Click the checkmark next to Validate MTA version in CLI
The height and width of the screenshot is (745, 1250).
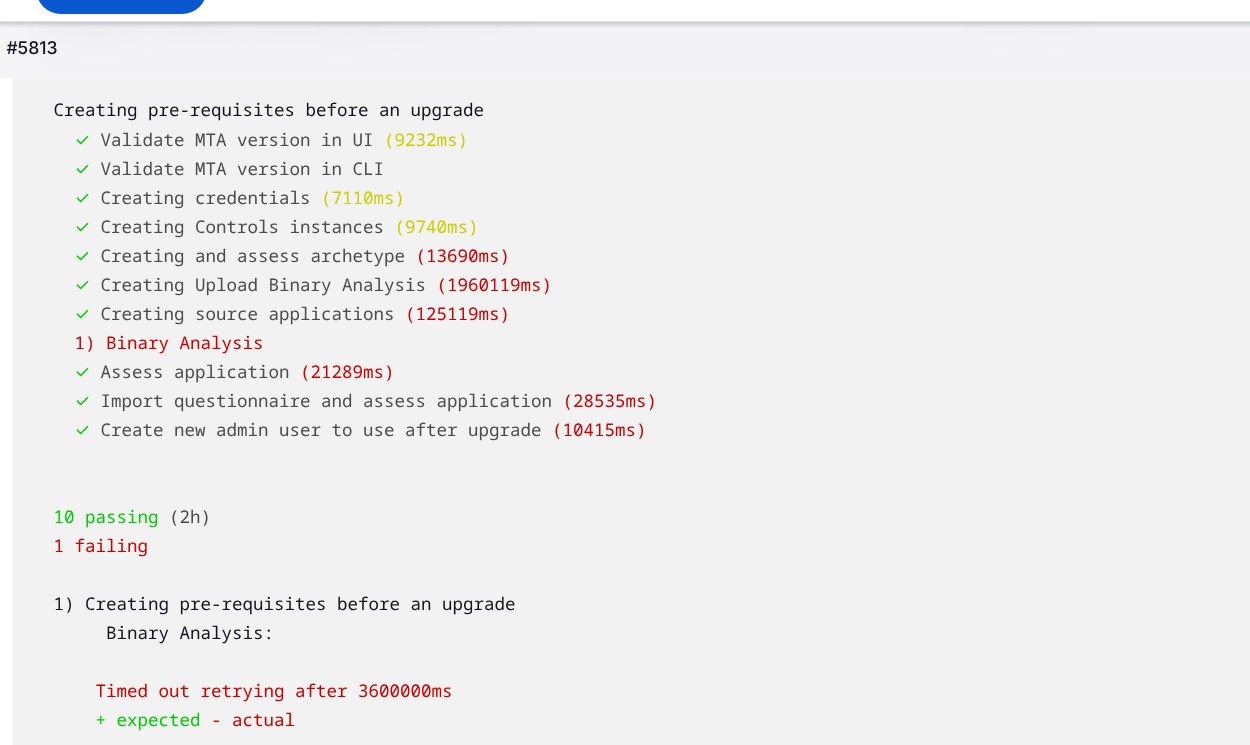(x=82, y=170)
